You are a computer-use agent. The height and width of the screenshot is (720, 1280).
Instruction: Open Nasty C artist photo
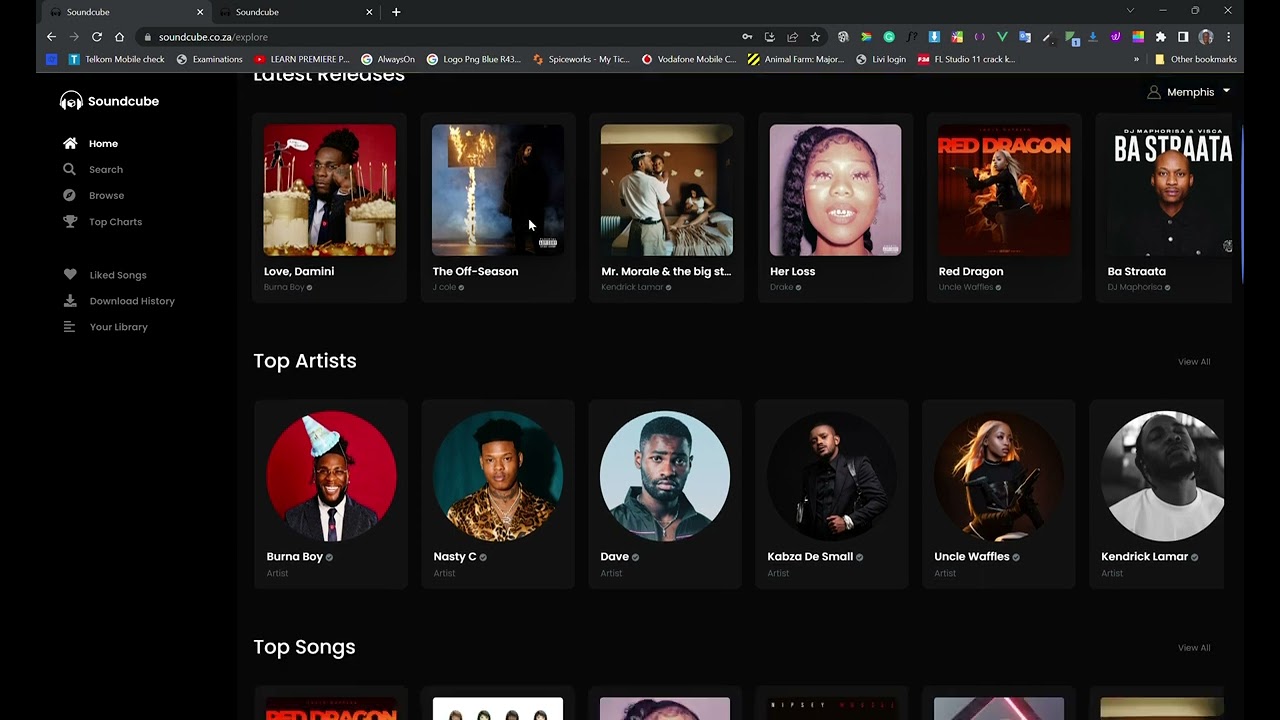pos(498,476)
